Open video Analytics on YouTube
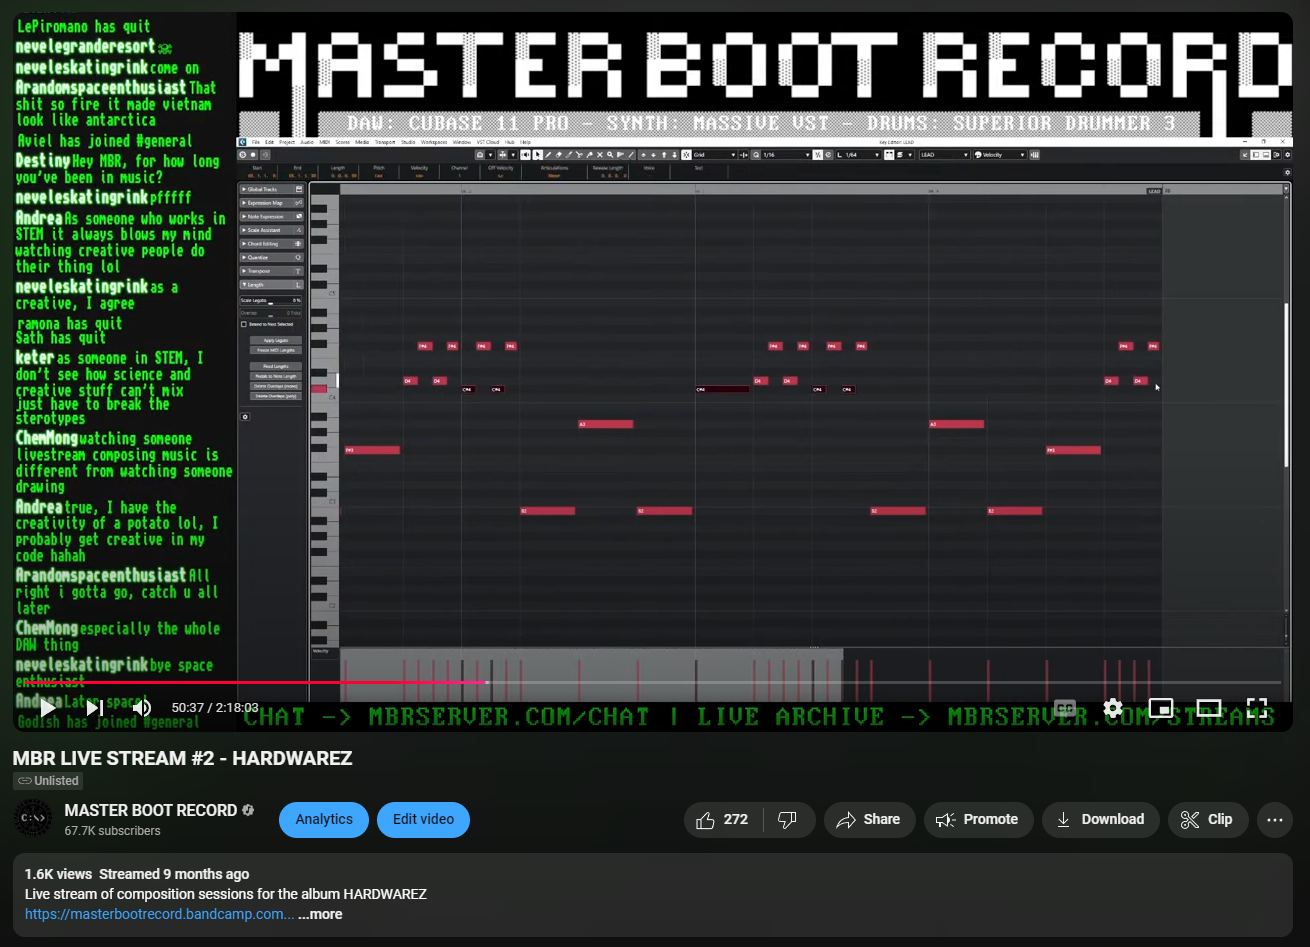The width and height of the screenshot is (1310, 947). click(323, 819)
